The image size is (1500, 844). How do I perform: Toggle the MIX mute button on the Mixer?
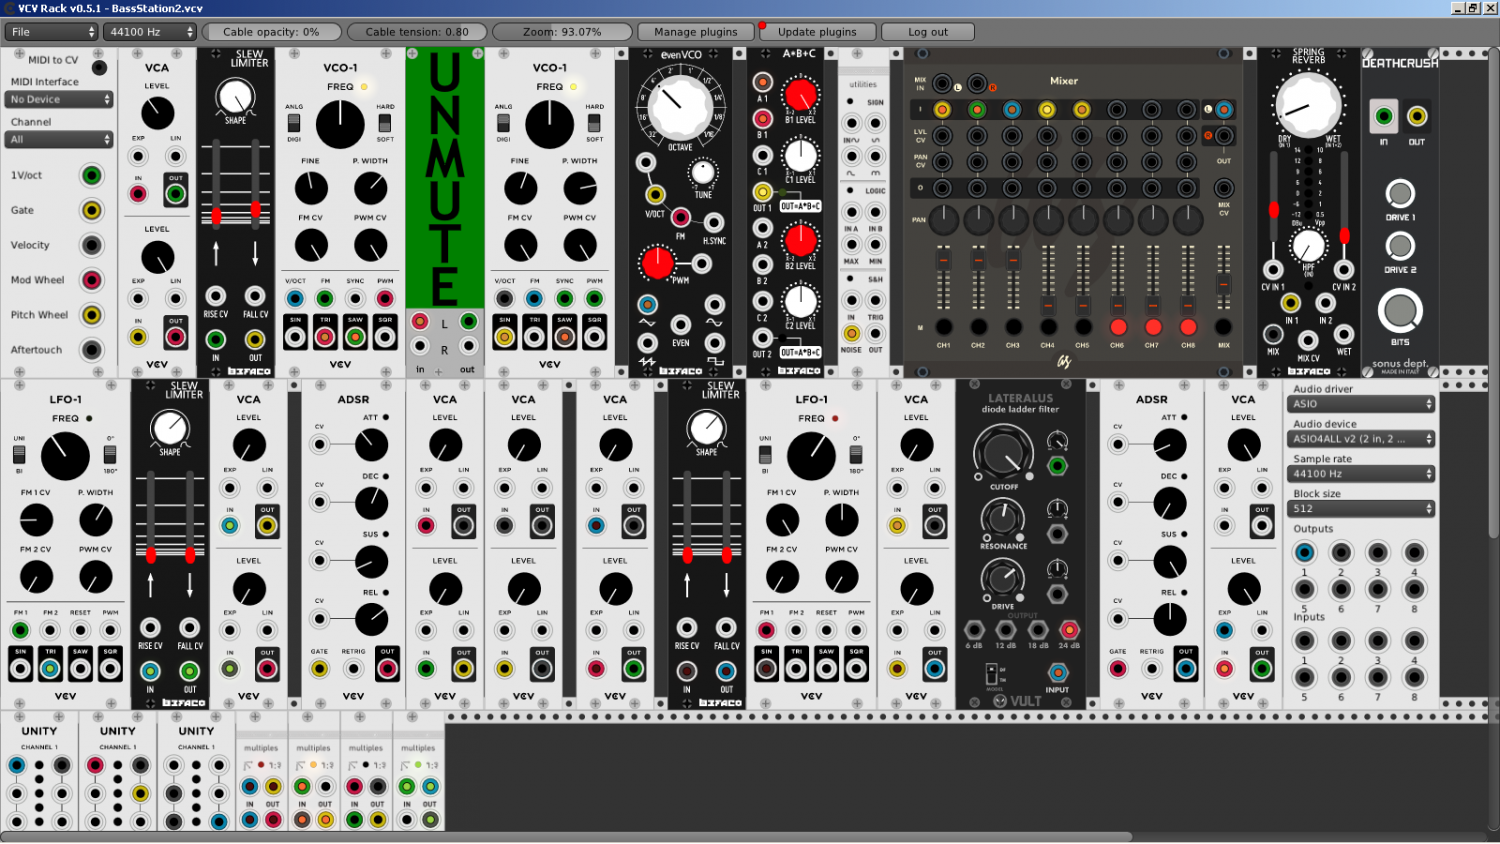[x=1223, y=327]
